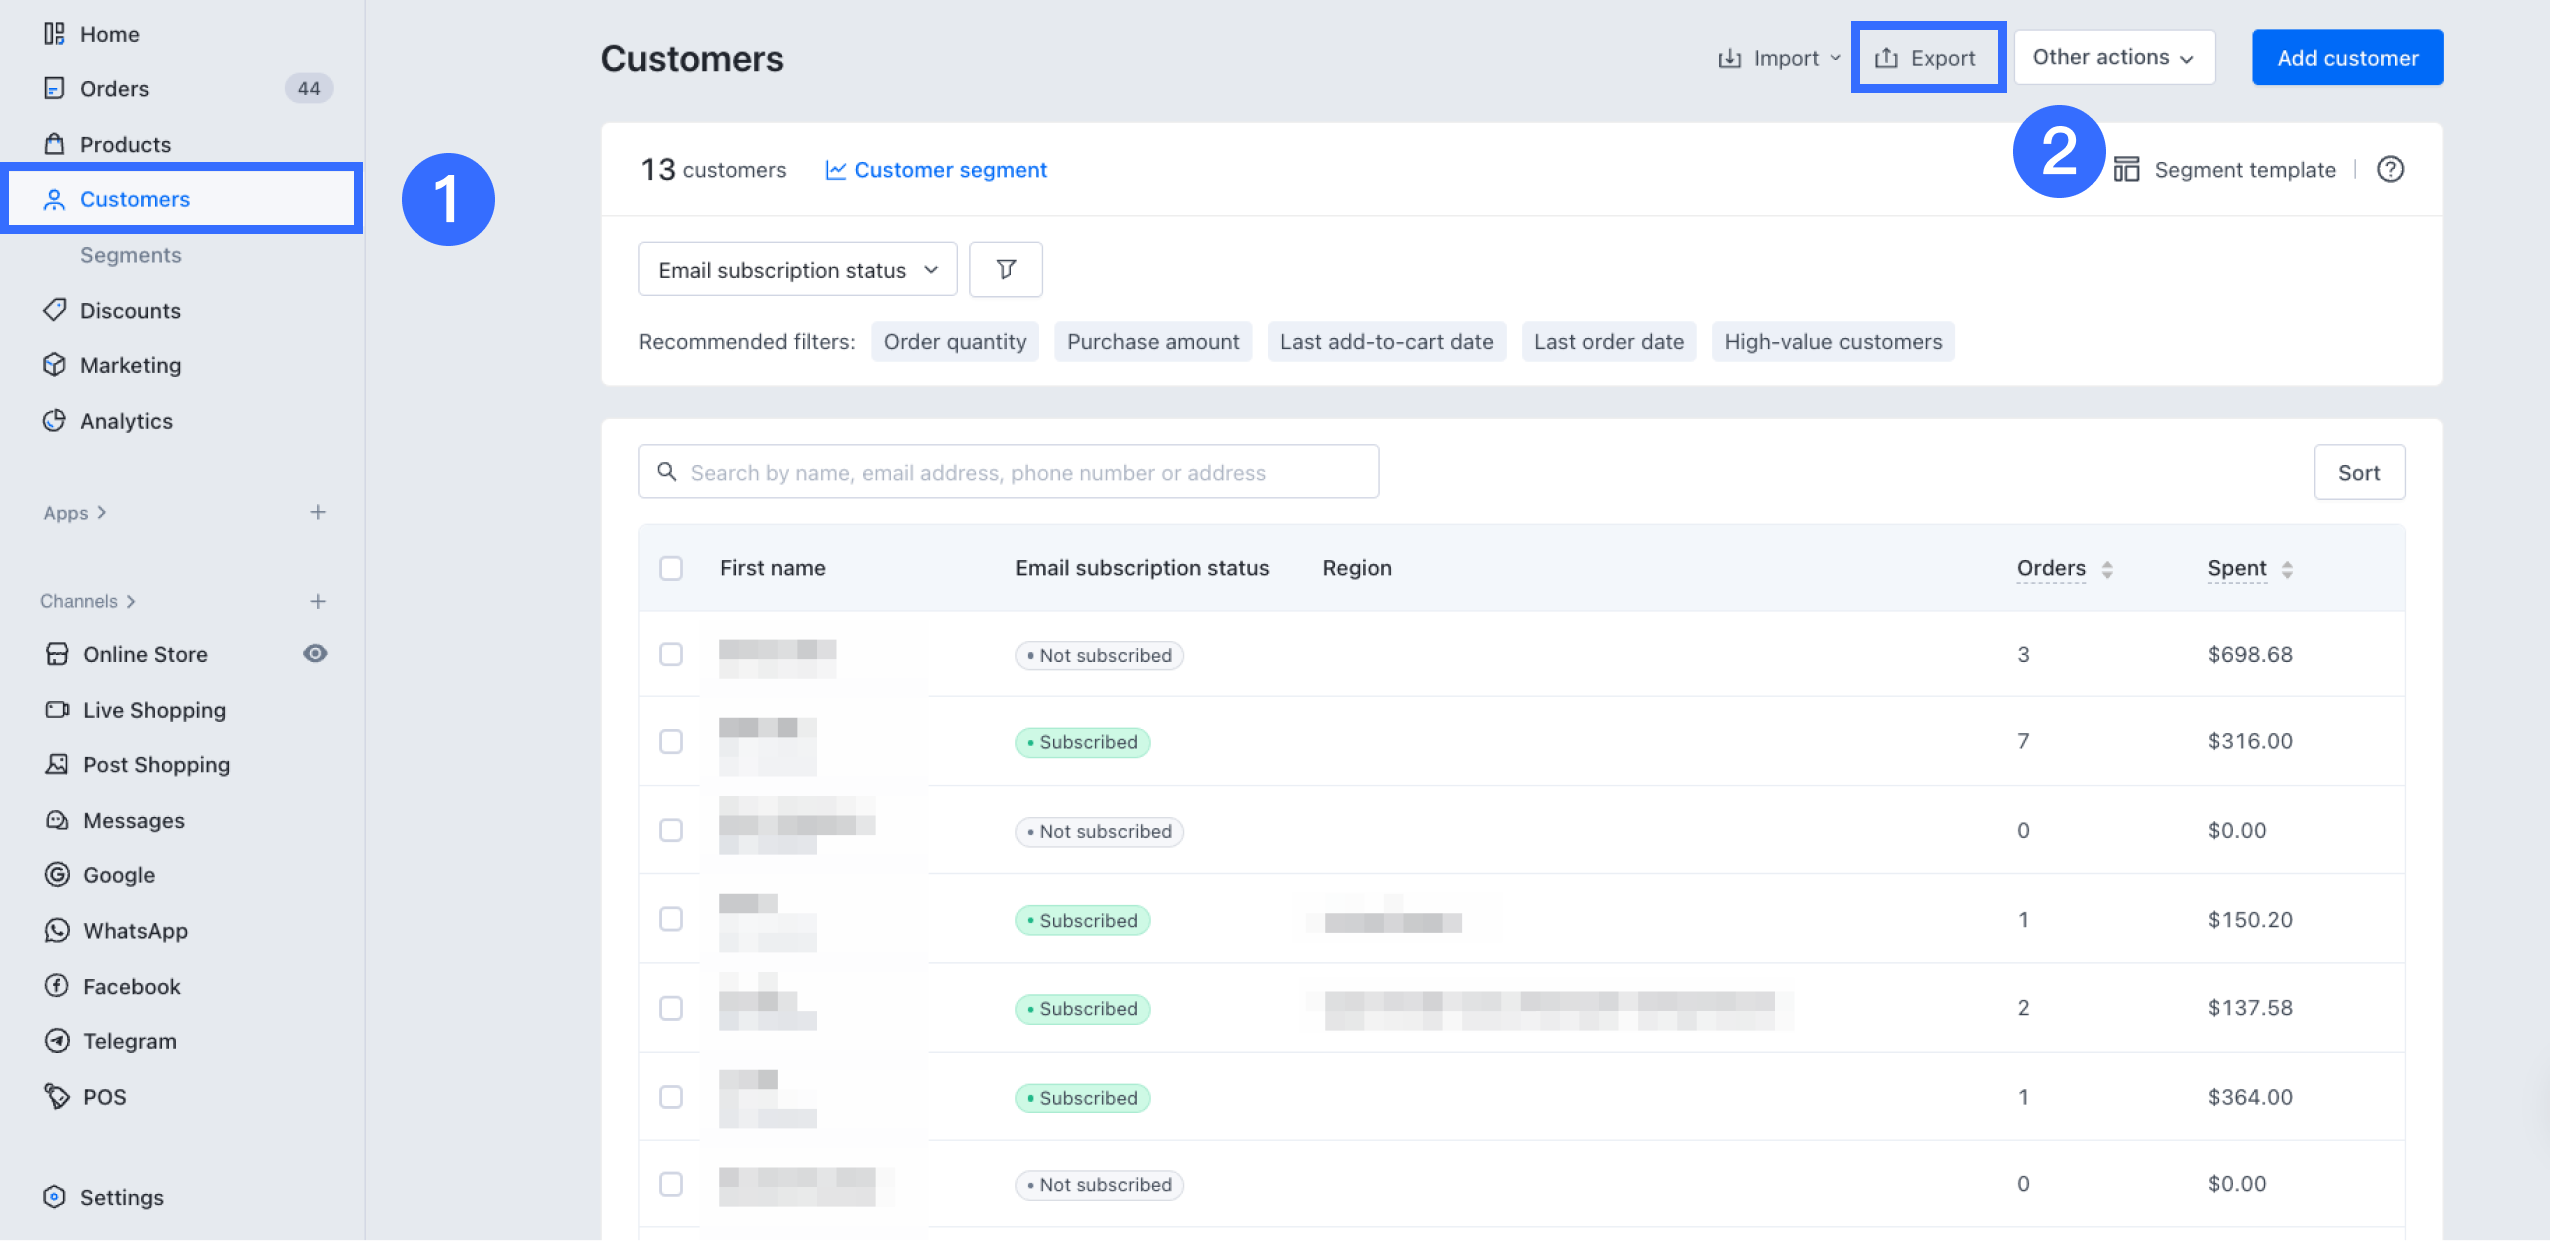Click the Telegram channel icon
Image resolution: width=2550 pixels, height=1241 pixels.
coord(57,1041)
